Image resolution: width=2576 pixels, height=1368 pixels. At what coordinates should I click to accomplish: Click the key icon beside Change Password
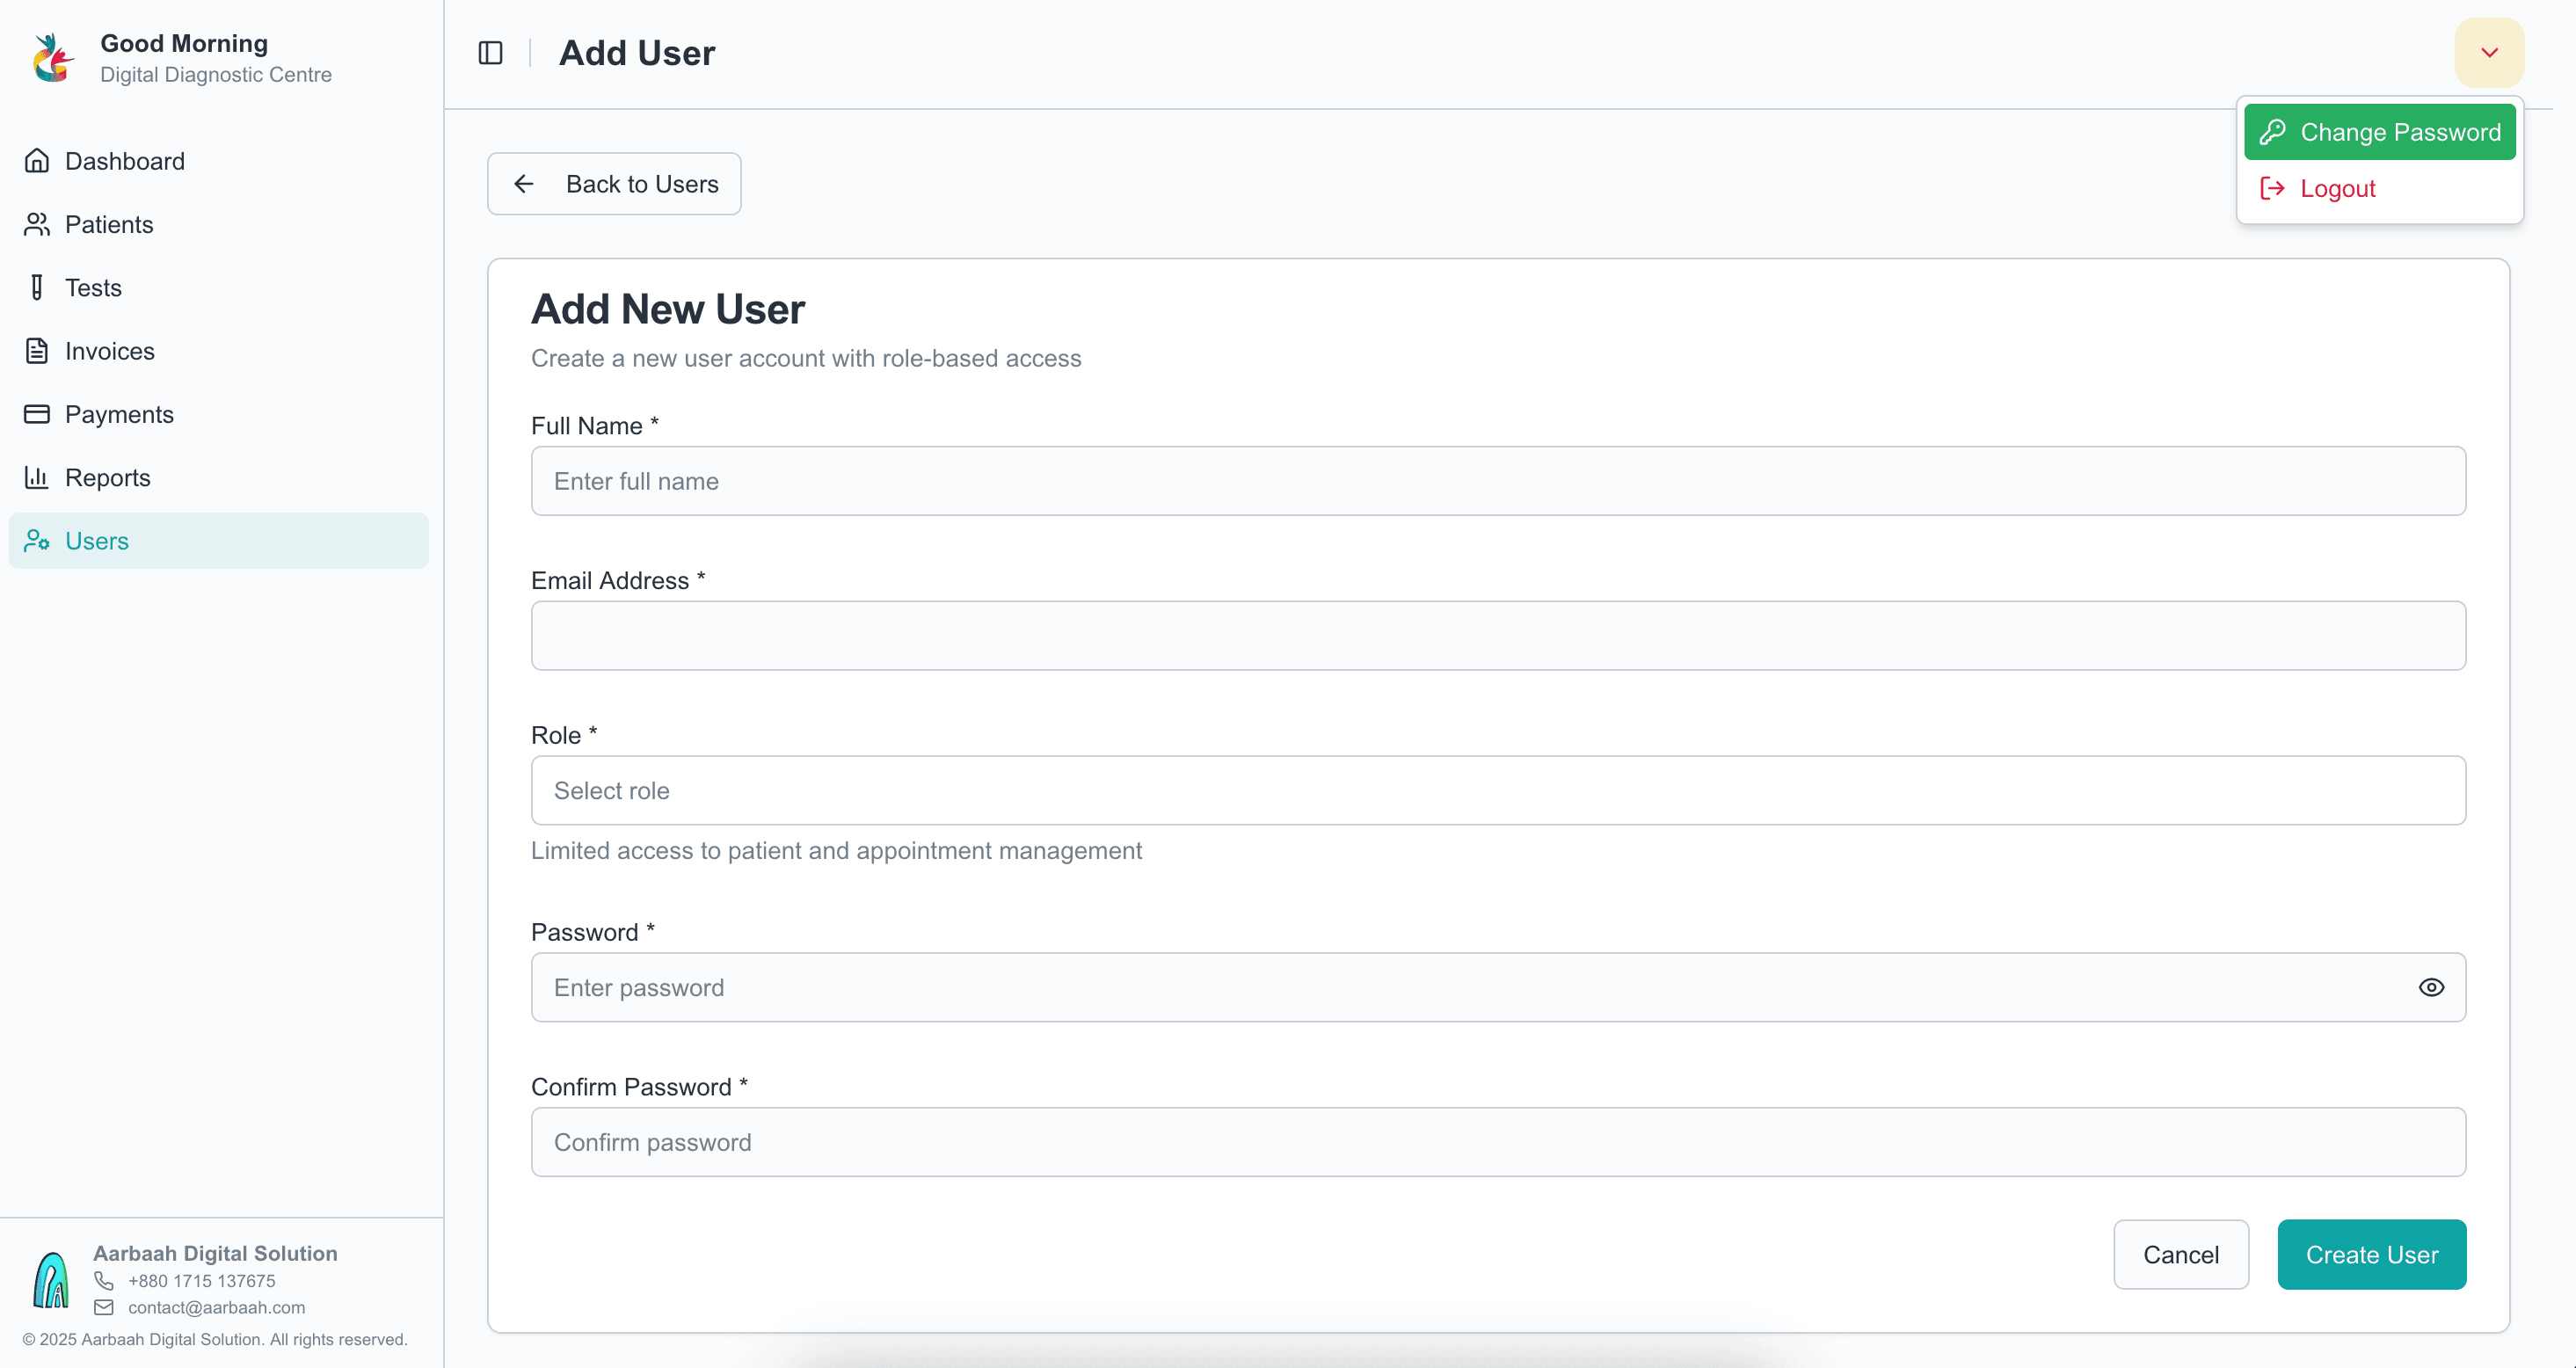coord(2273,132)
